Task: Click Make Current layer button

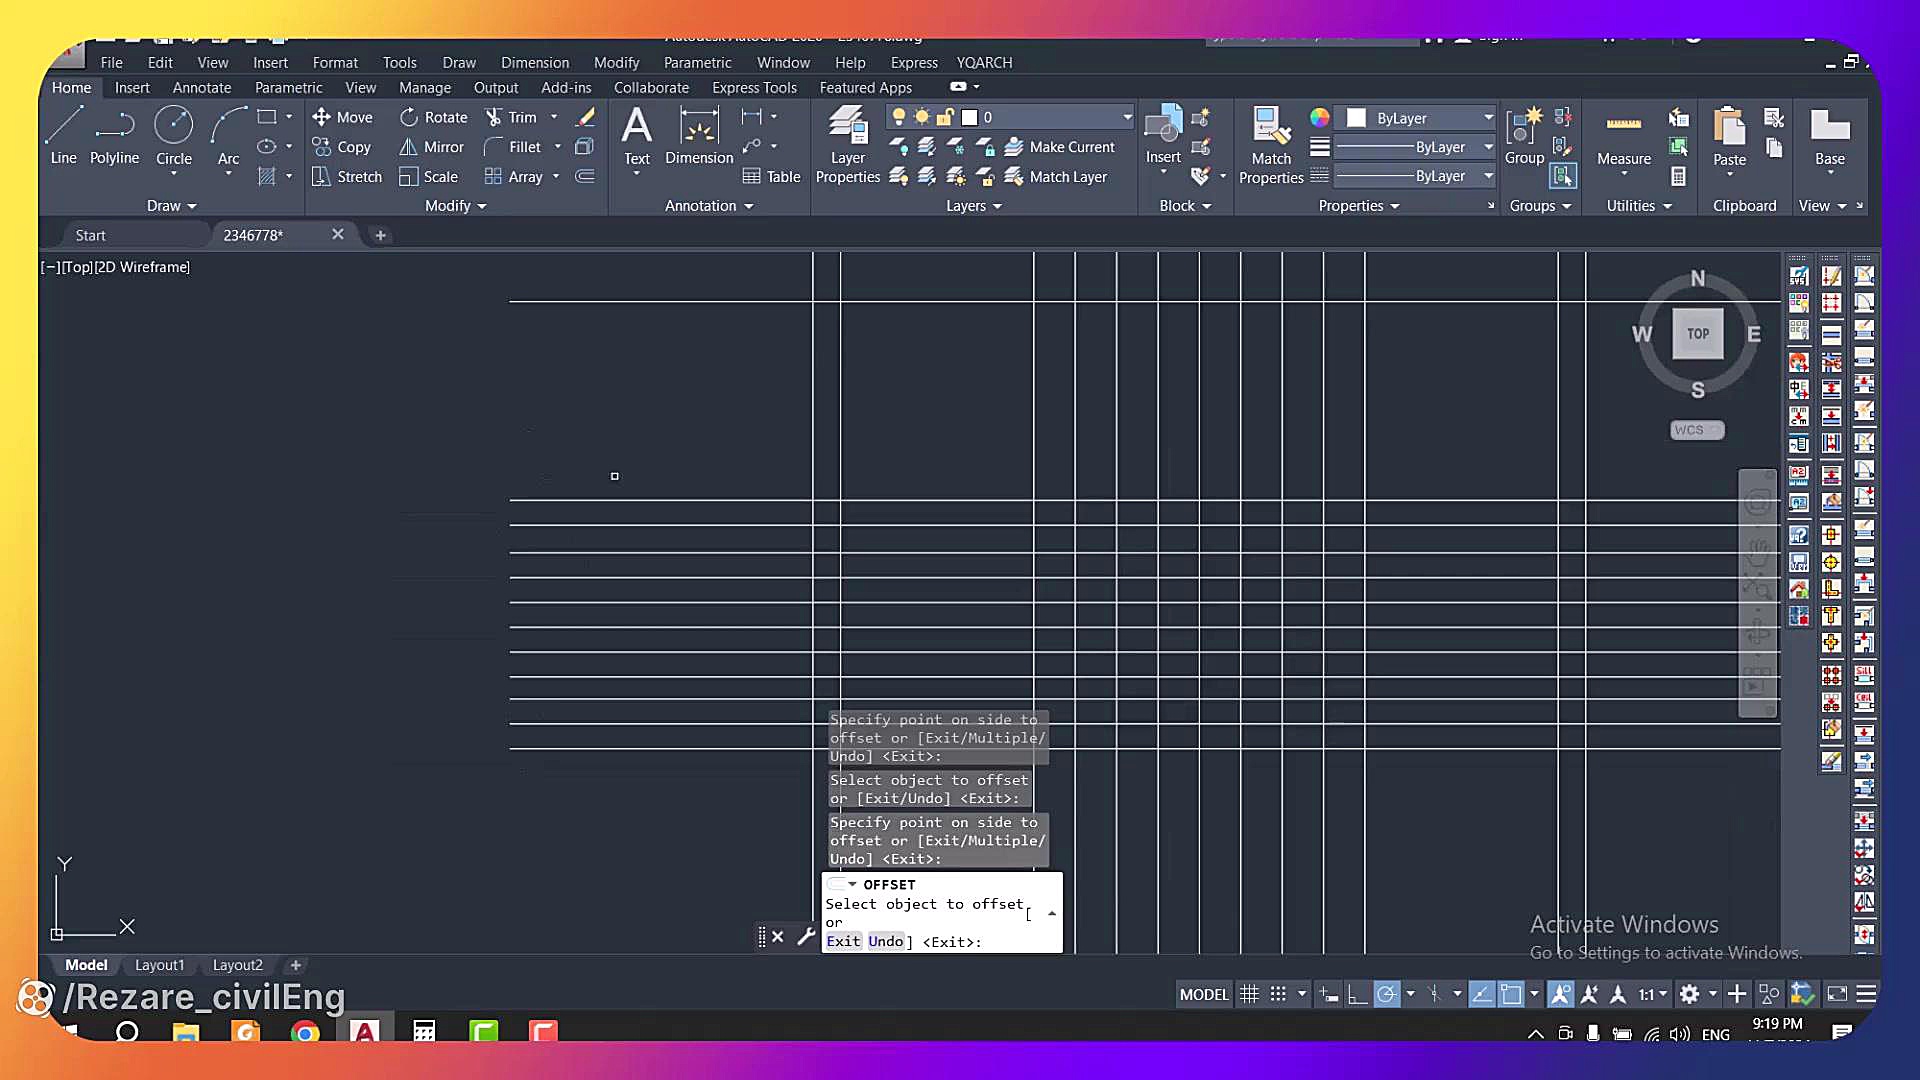Action: point(1059,147)
